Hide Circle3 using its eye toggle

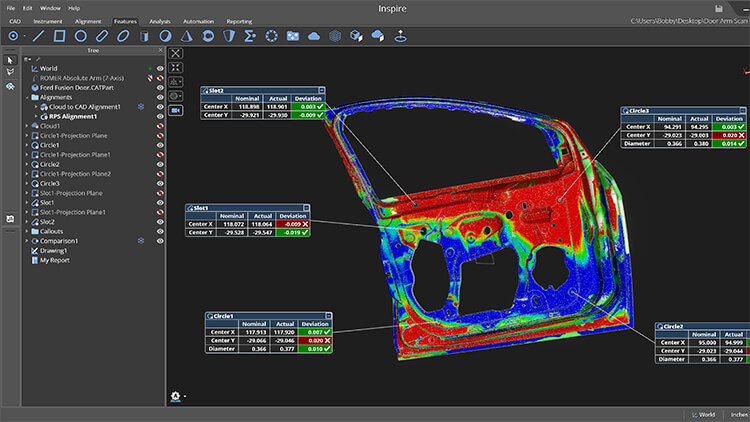[160, 183]
